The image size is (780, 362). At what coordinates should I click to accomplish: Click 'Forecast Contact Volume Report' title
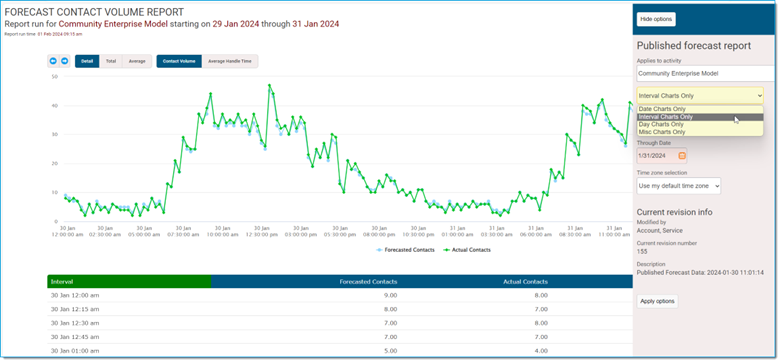[94, 12]
